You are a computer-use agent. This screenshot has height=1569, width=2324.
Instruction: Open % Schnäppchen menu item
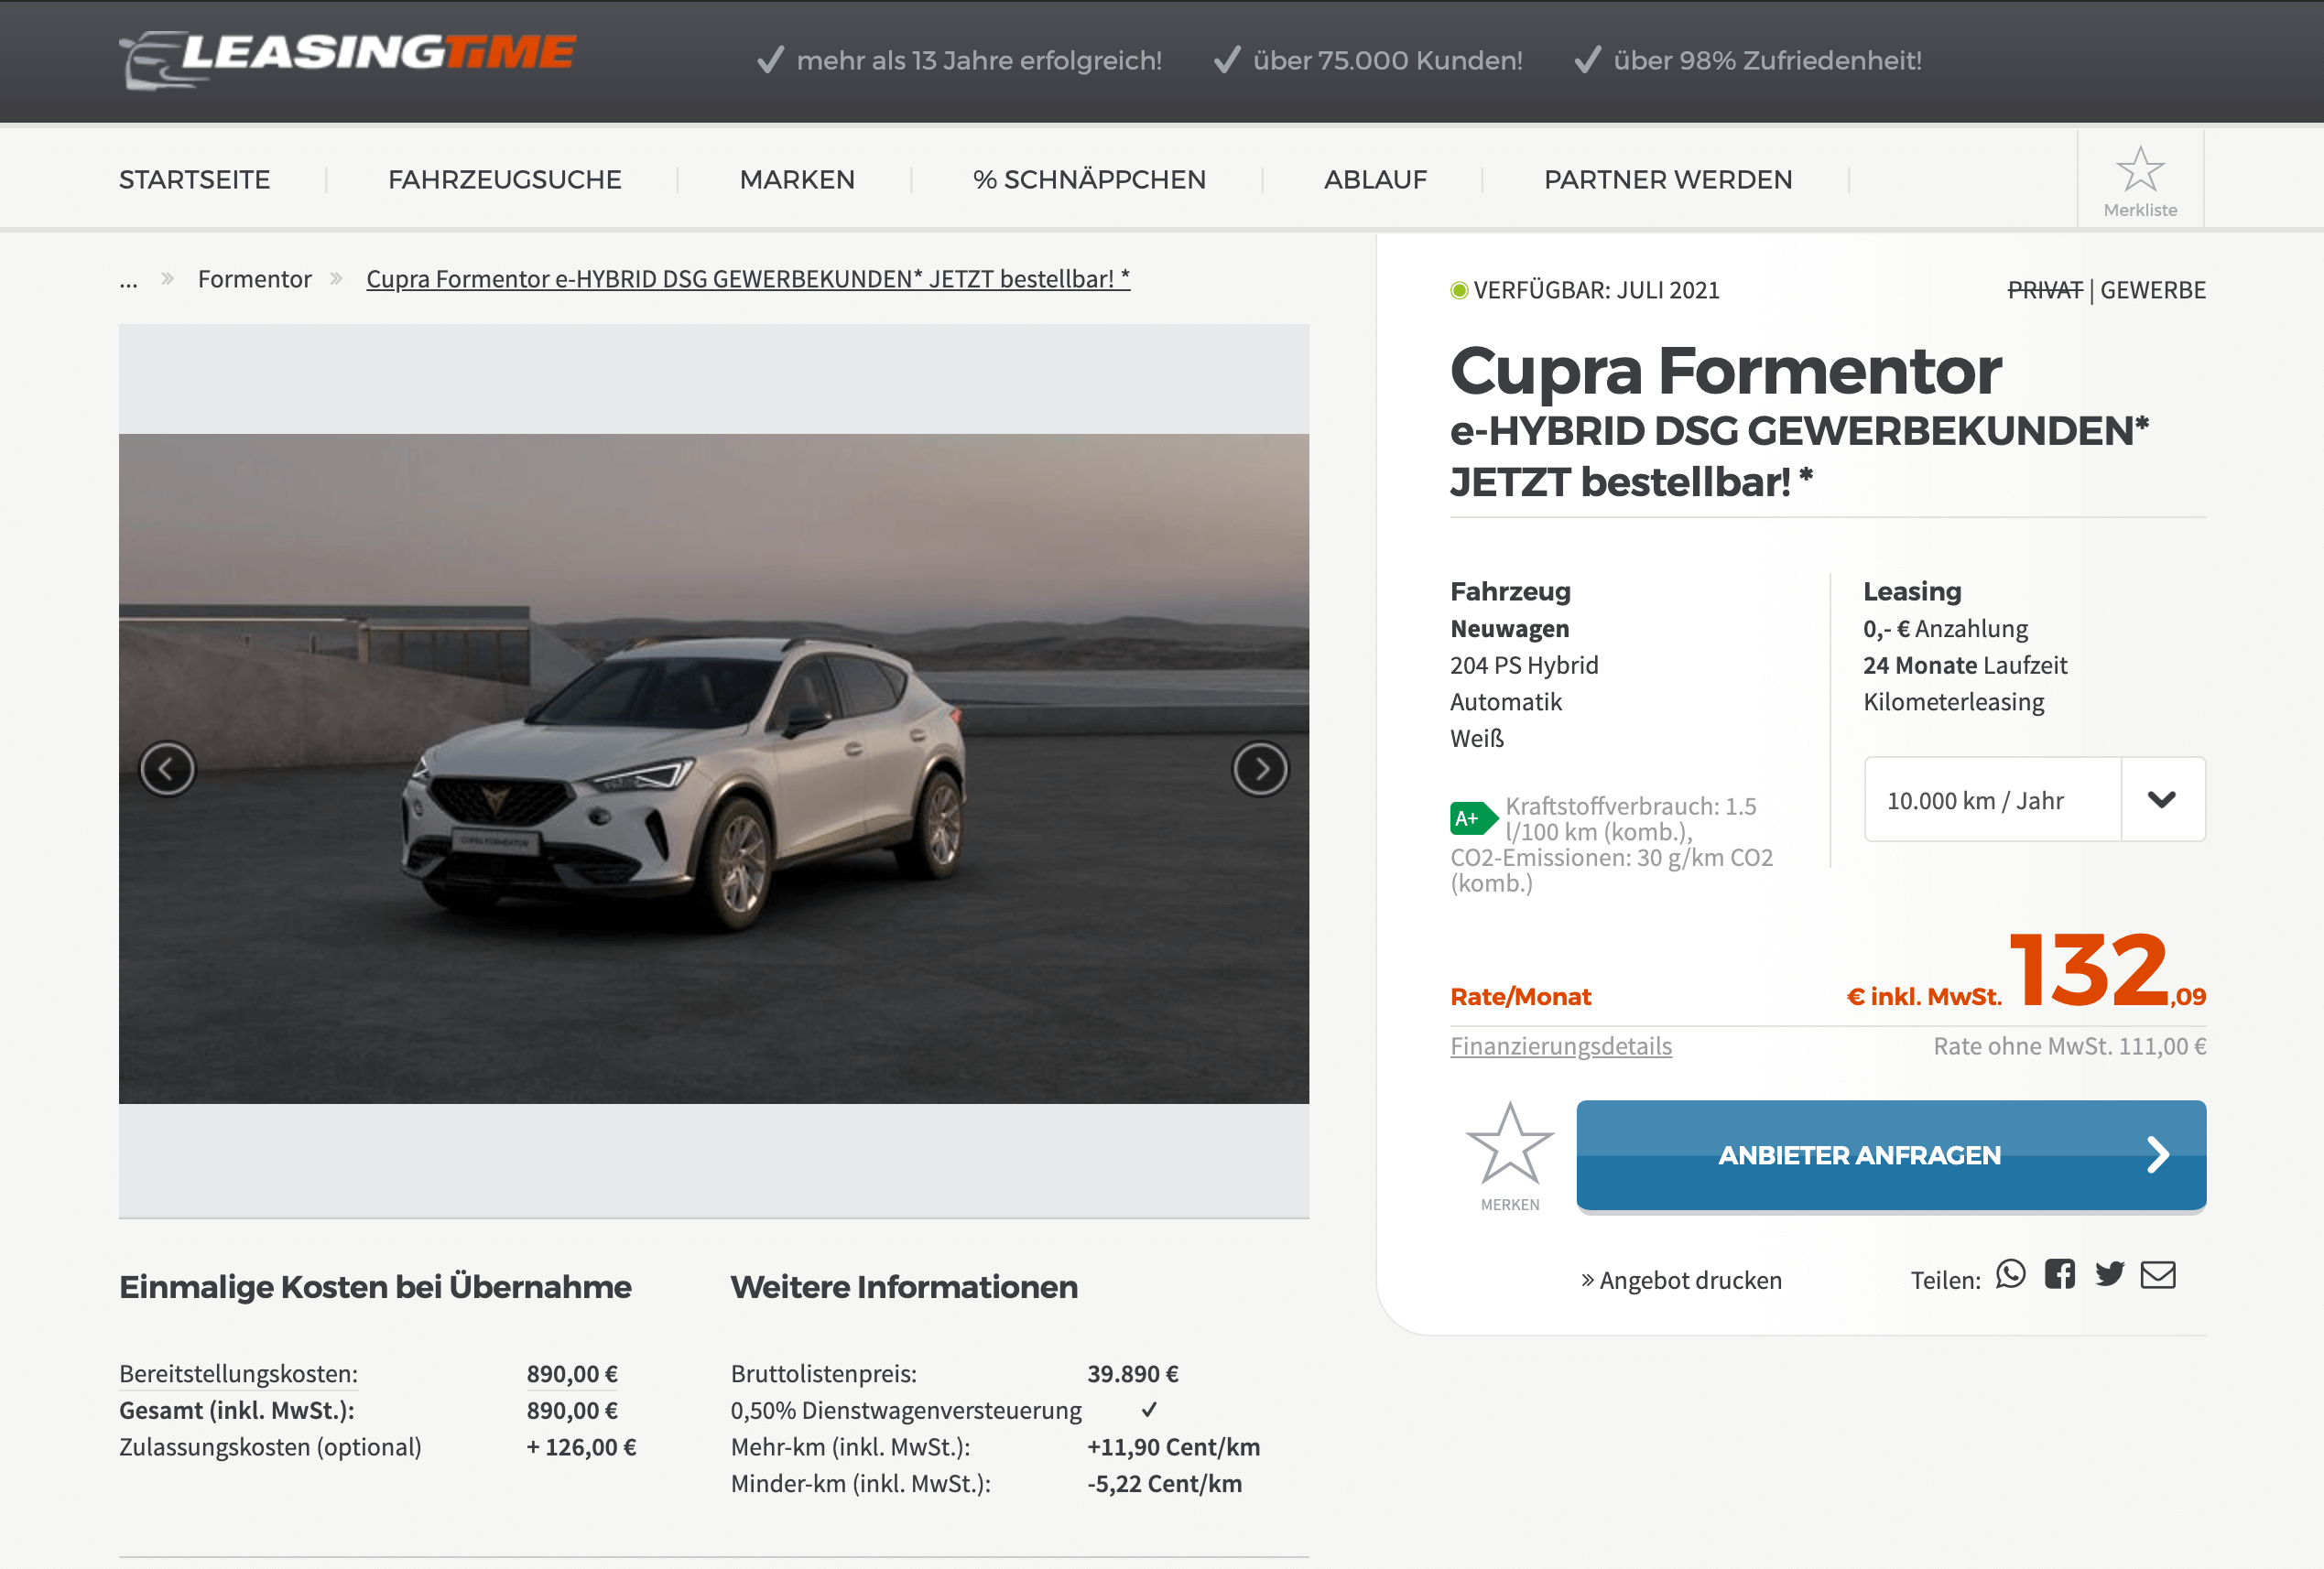click(1089, 180)
